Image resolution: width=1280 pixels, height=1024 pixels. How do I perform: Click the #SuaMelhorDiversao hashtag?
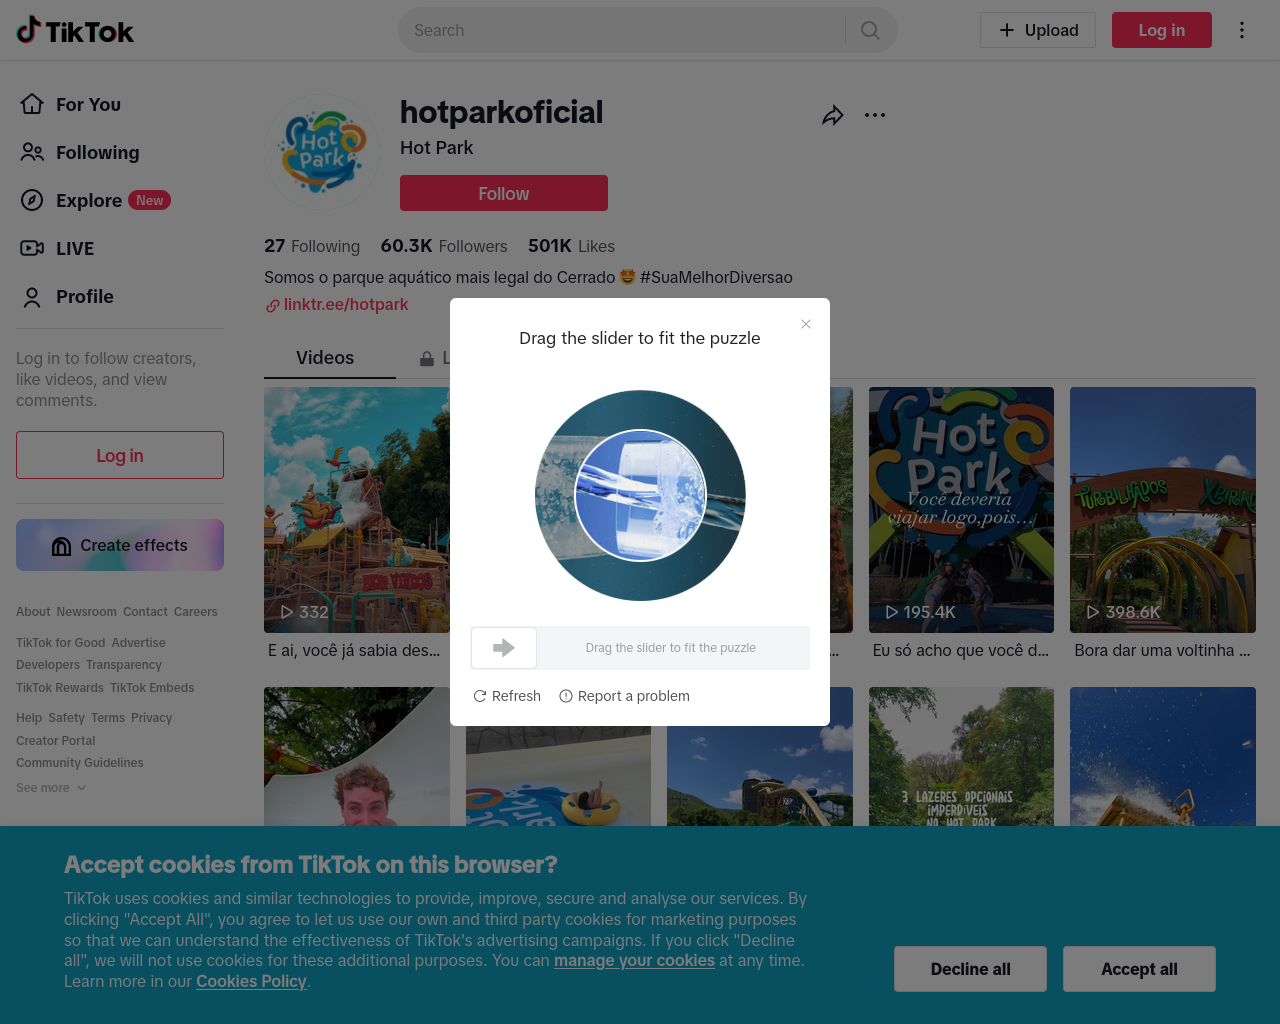(716, 277)
